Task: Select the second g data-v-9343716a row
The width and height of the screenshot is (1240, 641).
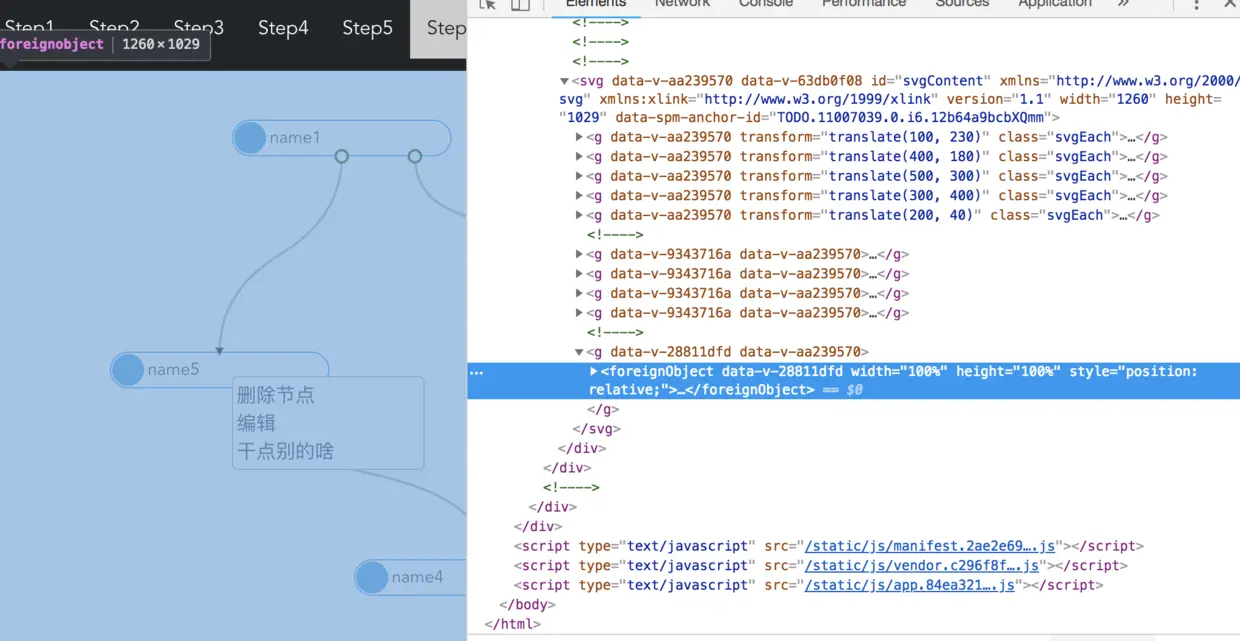Action: 747,274
